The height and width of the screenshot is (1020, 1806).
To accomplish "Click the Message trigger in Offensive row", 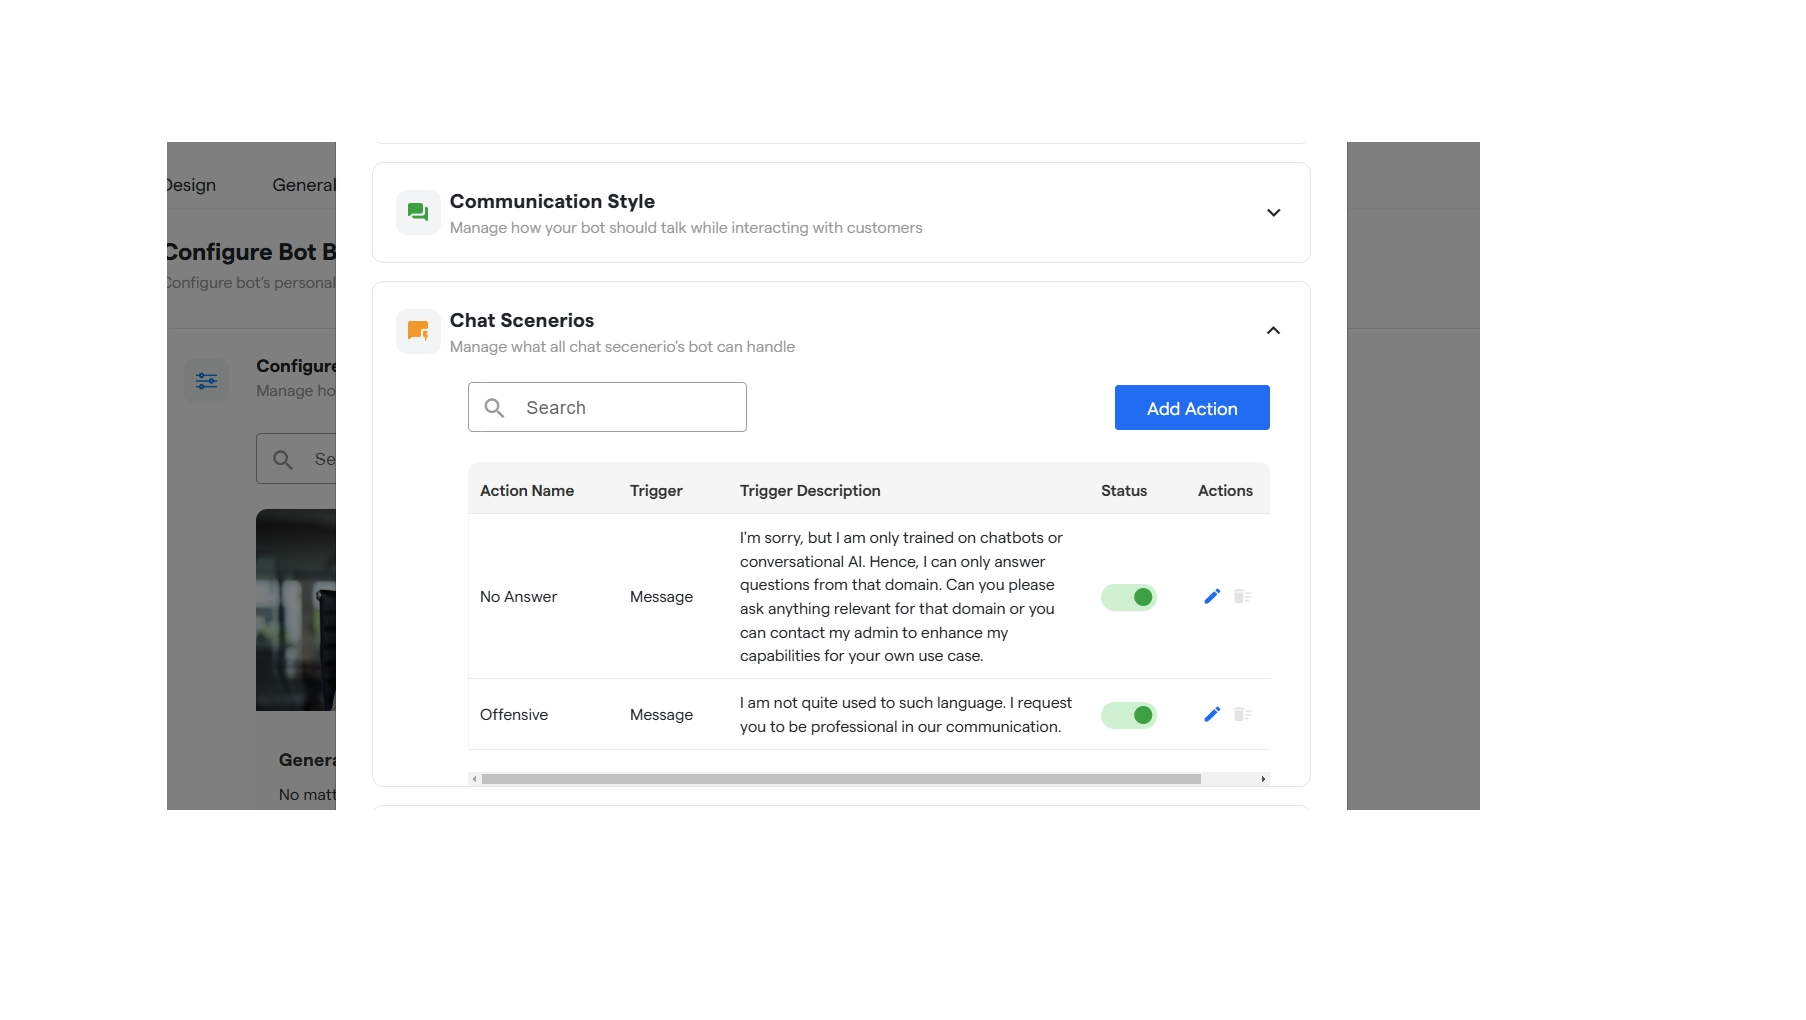I will 661,715.
